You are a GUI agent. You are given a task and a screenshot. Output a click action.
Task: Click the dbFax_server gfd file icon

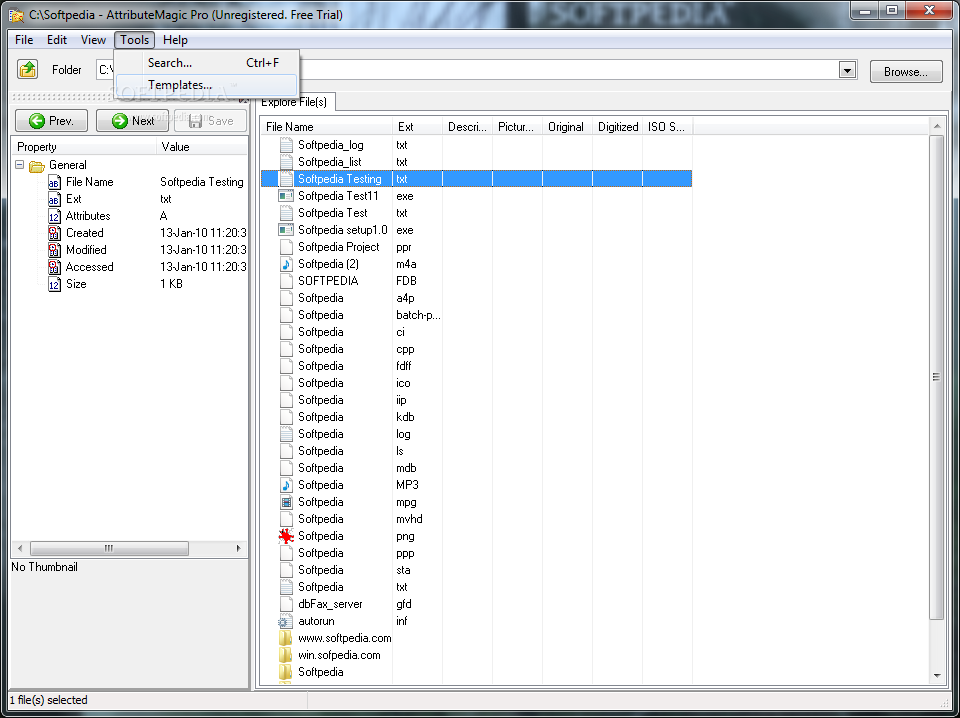coord(286,604)
